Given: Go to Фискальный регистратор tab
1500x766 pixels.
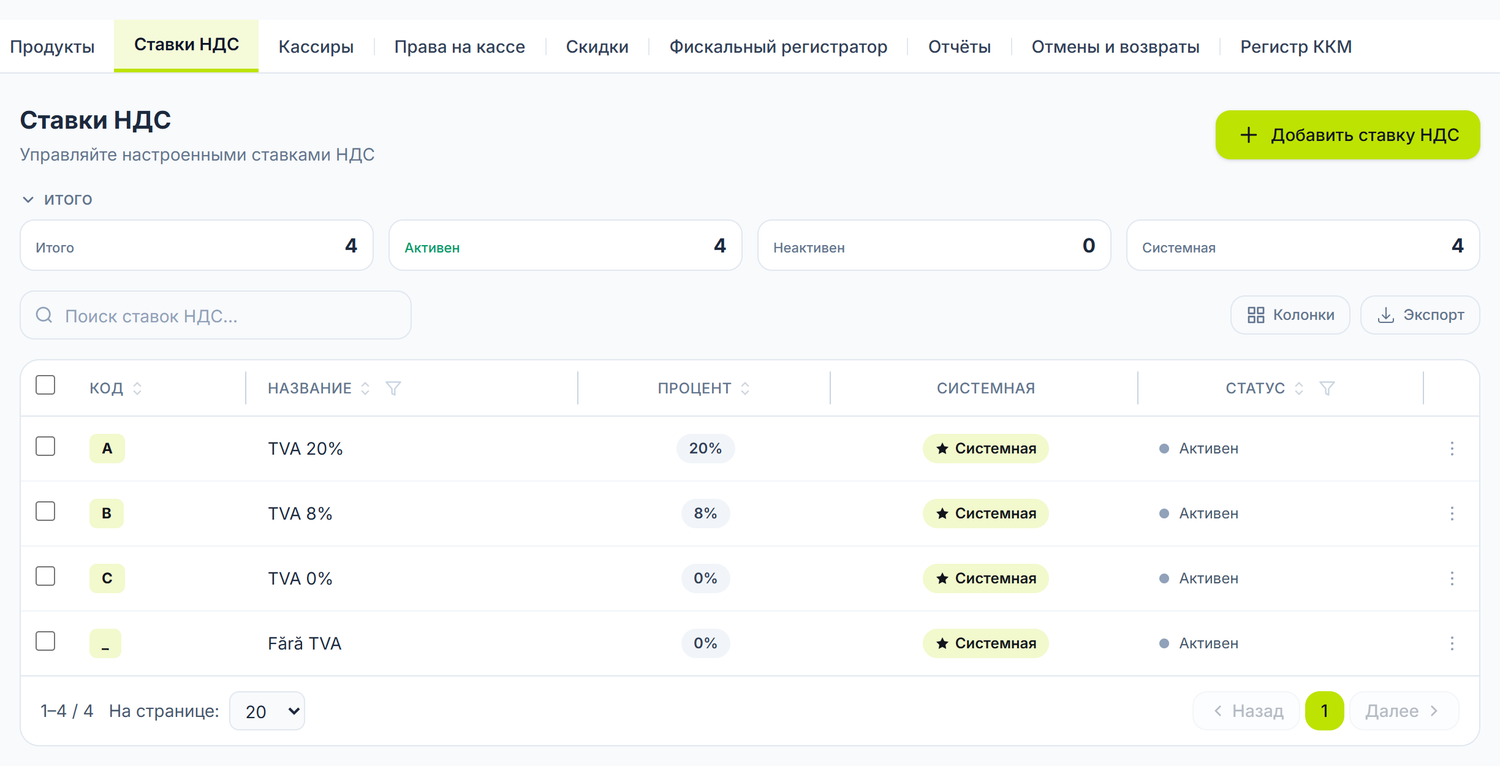Looking at the screenshot, I should (x=778, y=46).
